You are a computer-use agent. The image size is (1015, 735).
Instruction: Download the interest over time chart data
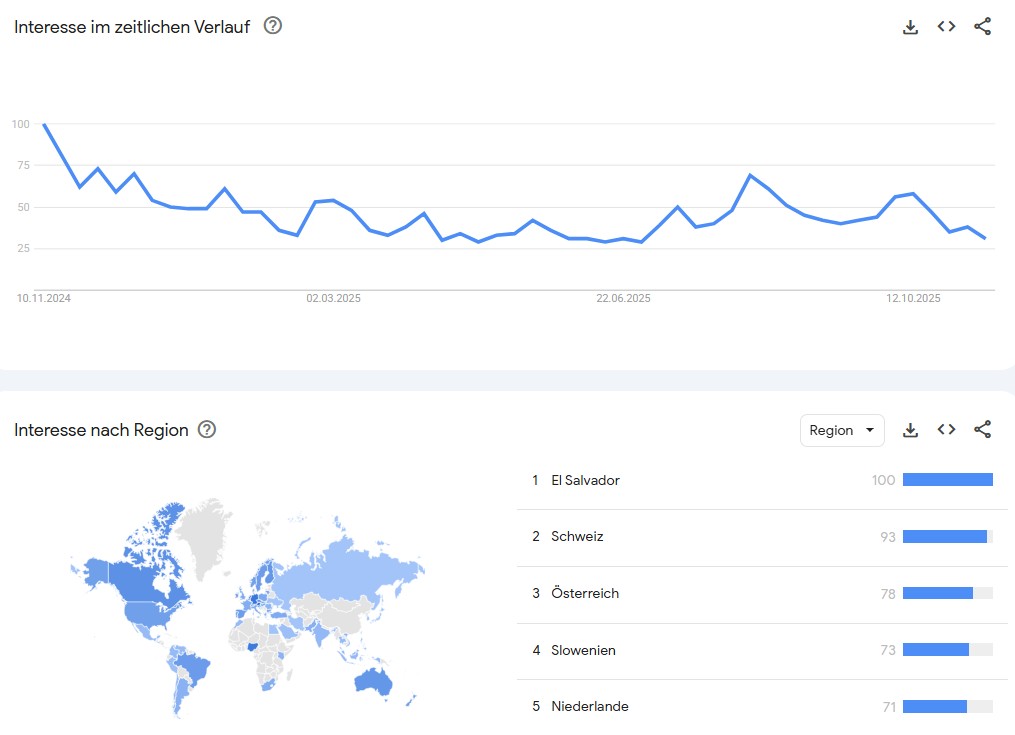(x=910, y=27)
